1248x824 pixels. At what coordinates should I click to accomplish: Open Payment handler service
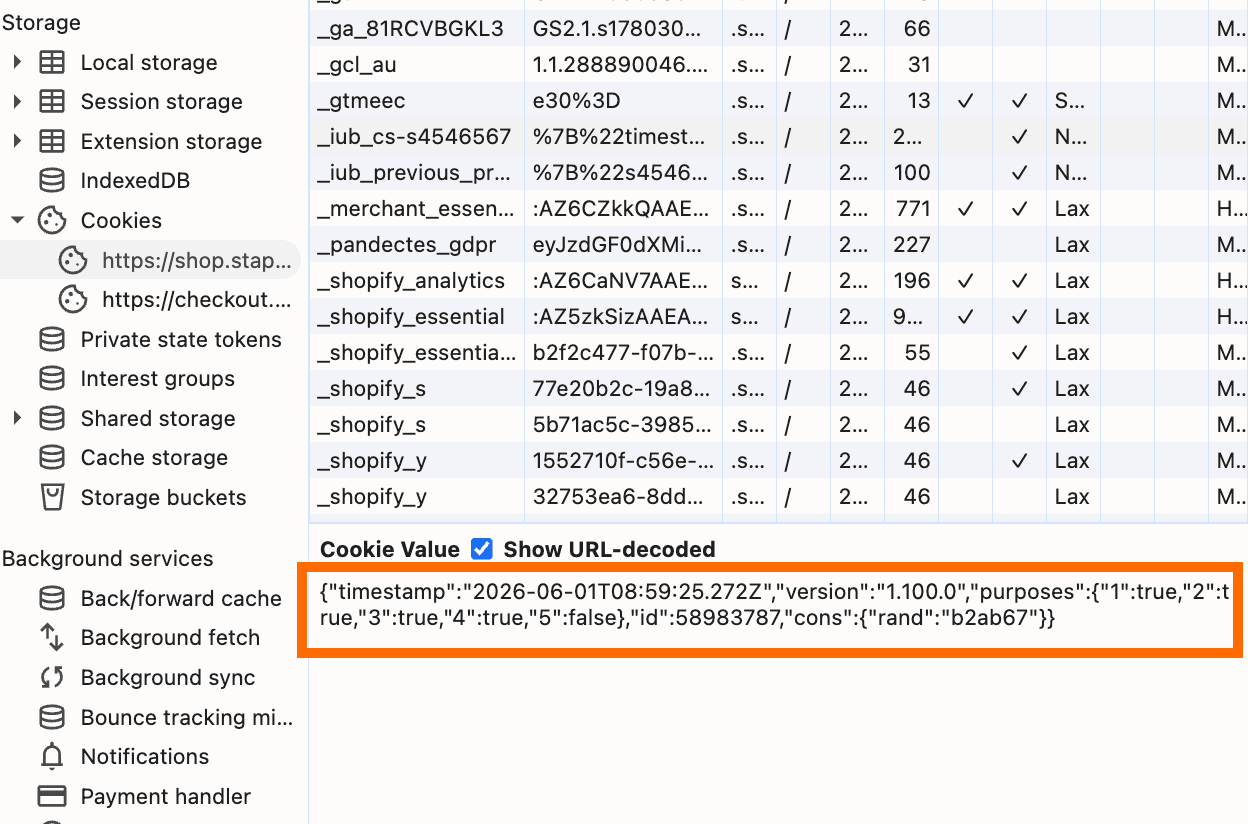click(166, 797)
